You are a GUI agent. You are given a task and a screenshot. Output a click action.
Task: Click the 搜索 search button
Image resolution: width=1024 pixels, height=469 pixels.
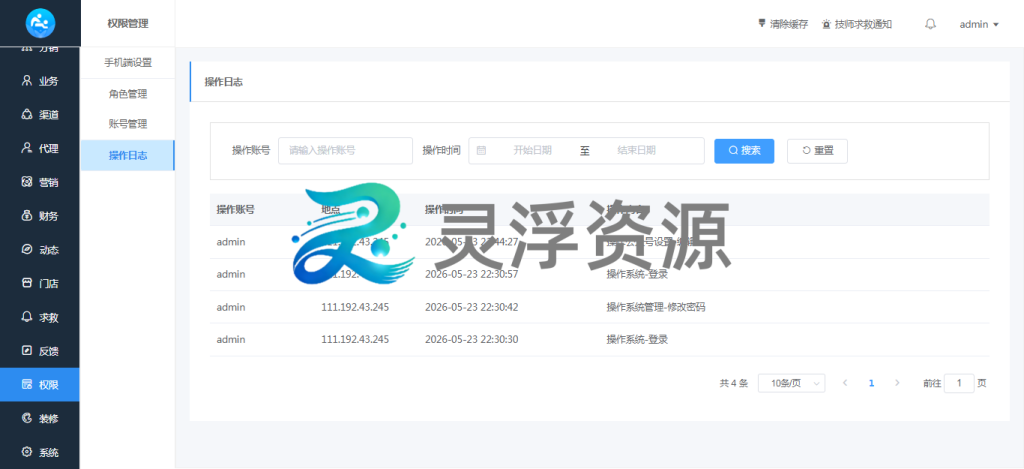(744, 151)
